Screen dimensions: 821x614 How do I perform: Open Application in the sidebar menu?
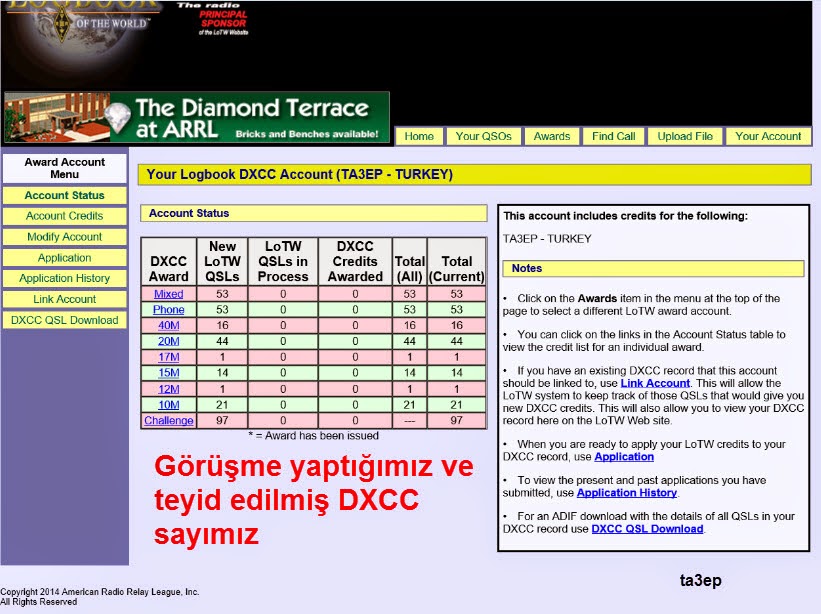coord(64,258)
